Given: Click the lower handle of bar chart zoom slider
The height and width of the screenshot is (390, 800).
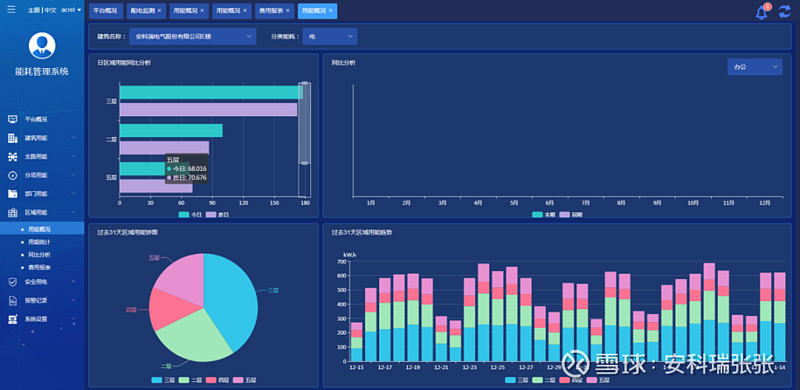Looking at the screenshot, I should click(305, 163).
